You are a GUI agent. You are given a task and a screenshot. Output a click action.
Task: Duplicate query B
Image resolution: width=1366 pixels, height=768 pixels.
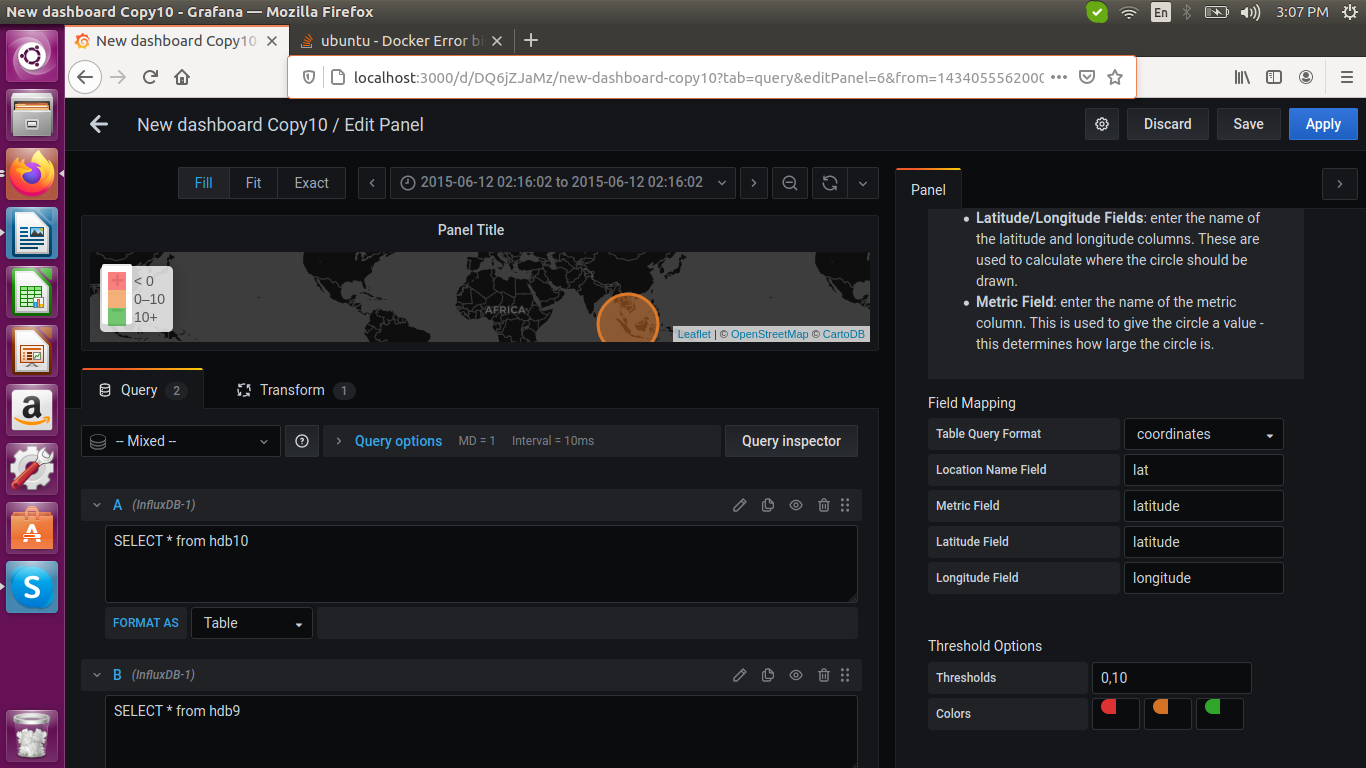[x=768, y=675]
